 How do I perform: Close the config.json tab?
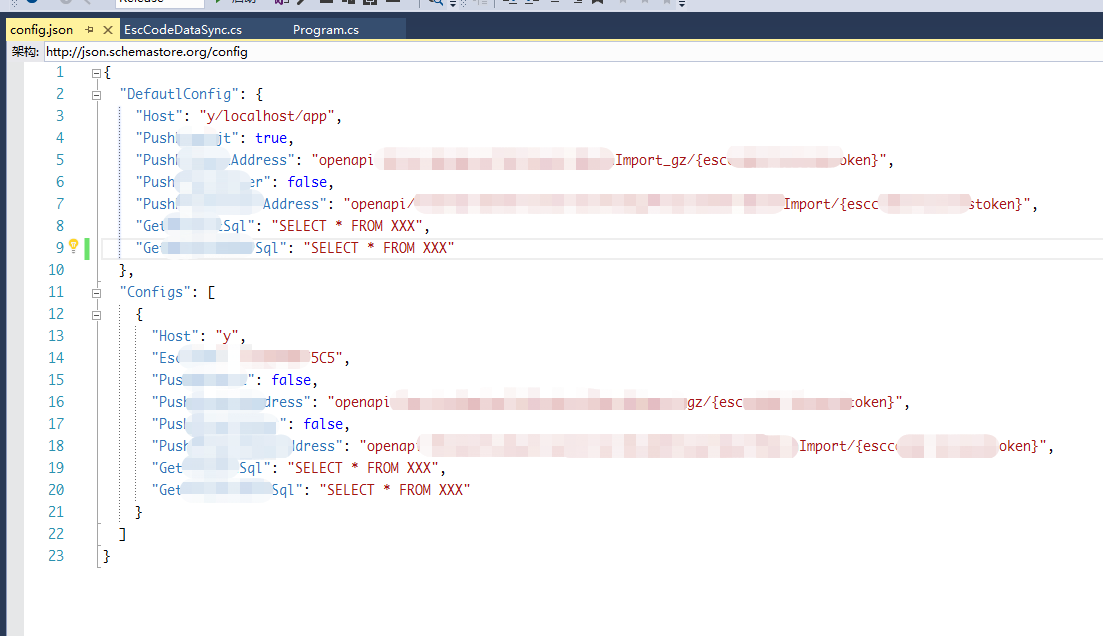(108, 30)
